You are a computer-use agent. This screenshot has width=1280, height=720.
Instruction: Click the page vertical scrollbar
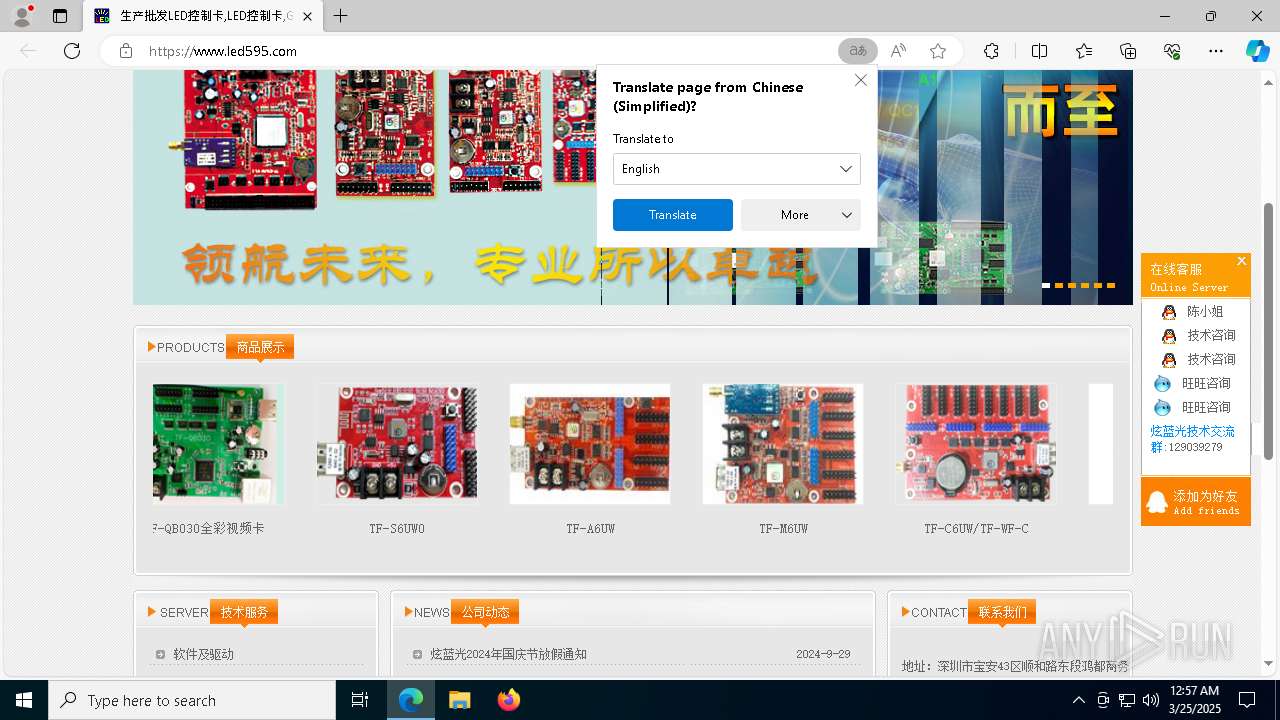1269,330
